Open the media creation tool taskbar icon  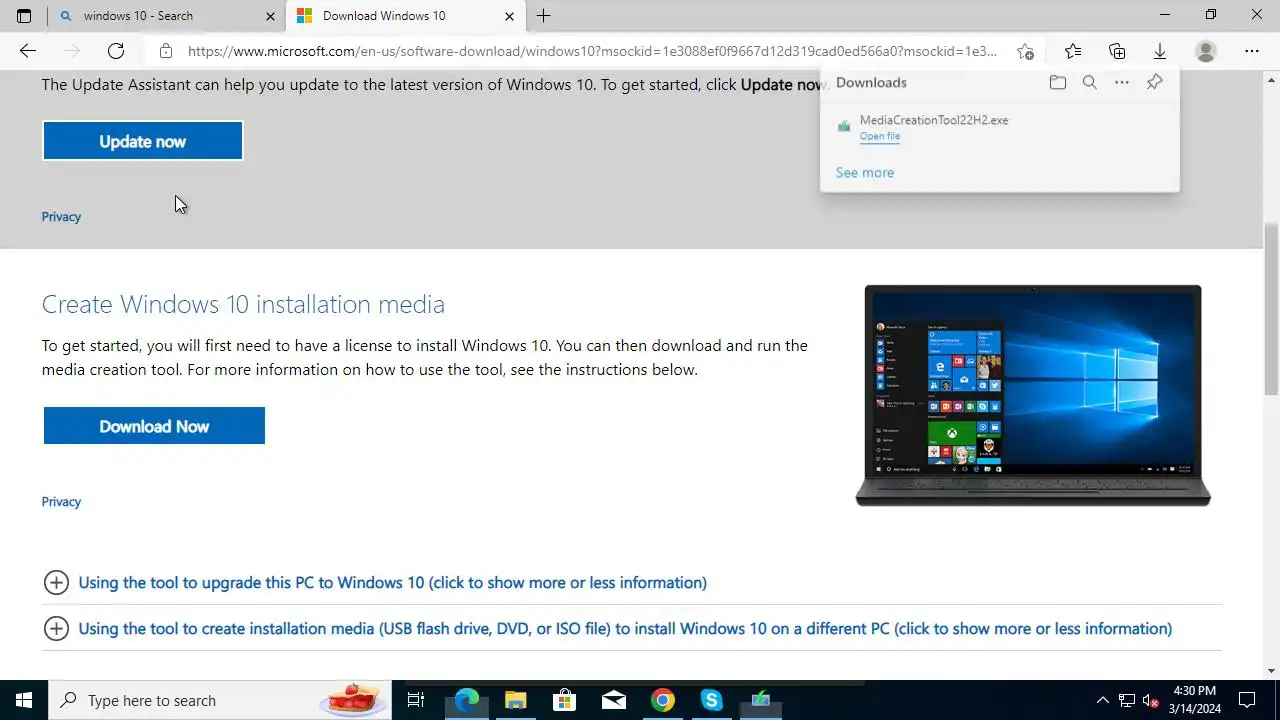(760, 700)
